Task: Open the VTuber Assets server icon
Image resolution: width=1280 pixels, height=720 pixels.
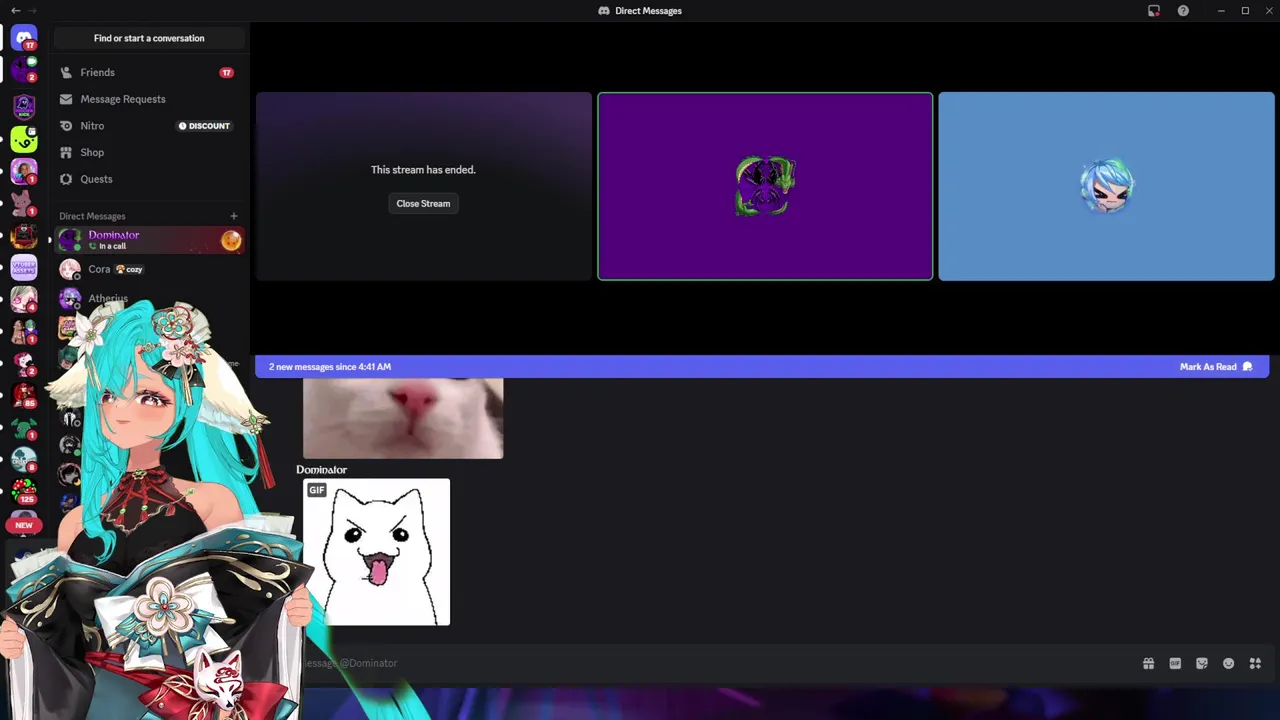Action: 24,267
